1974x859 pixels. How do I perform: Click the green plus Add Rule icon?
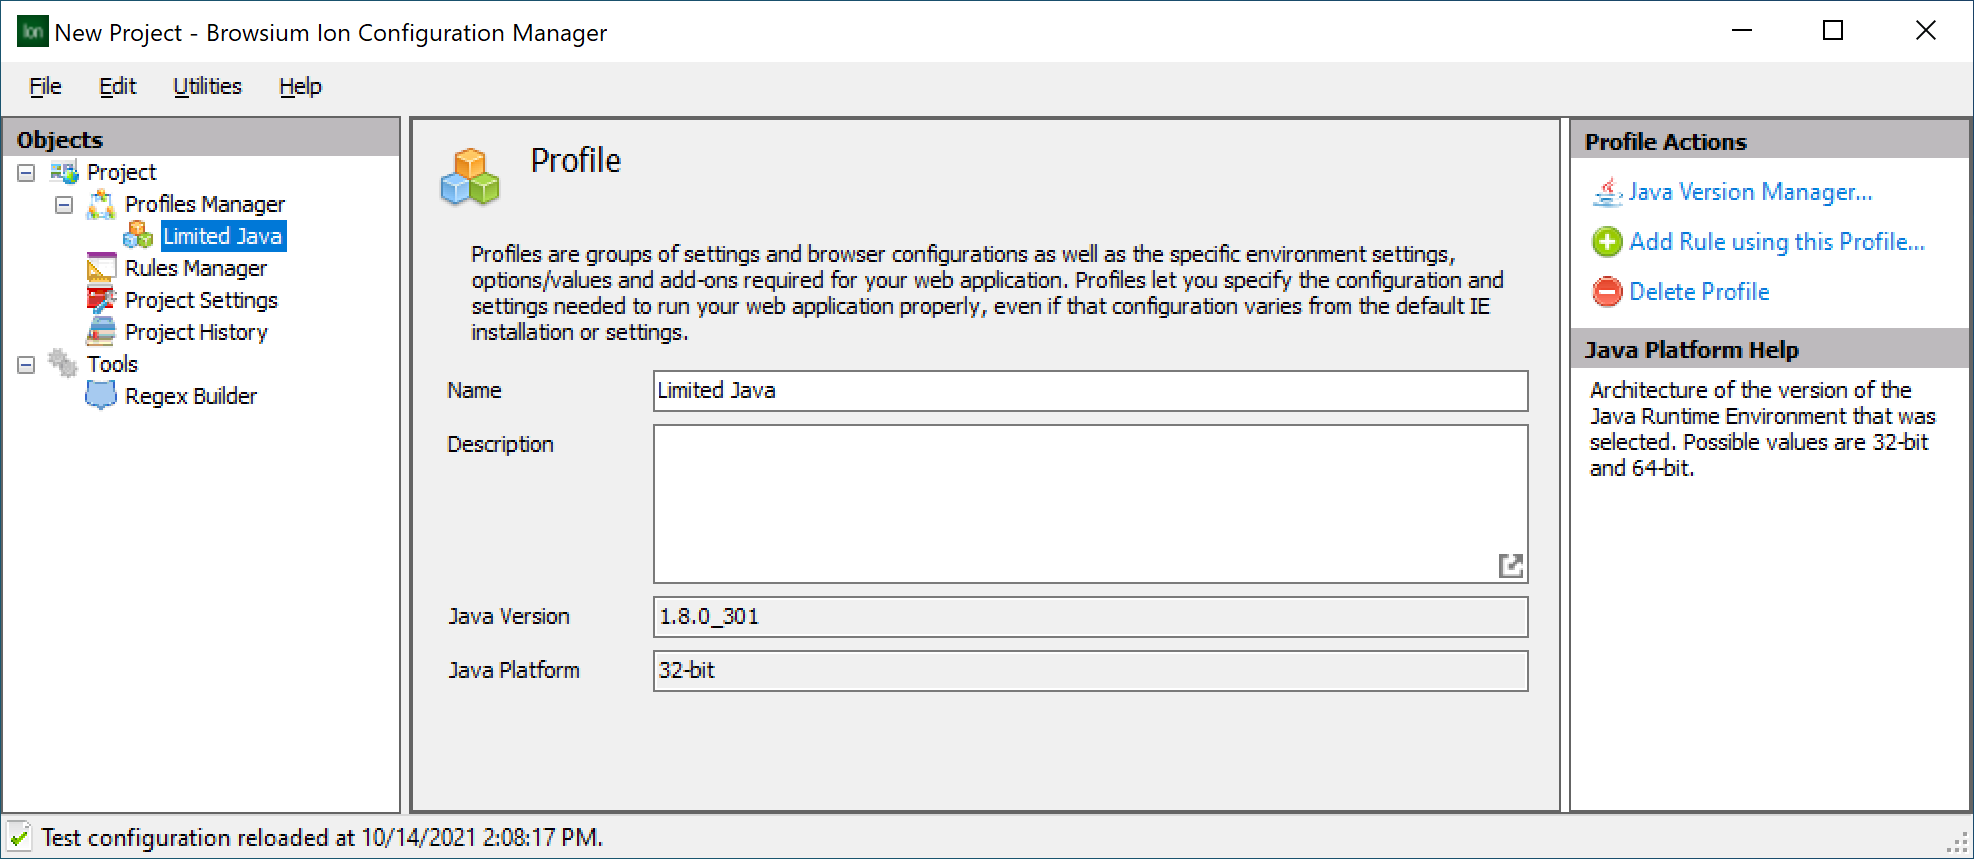(x=1607, y=242)
